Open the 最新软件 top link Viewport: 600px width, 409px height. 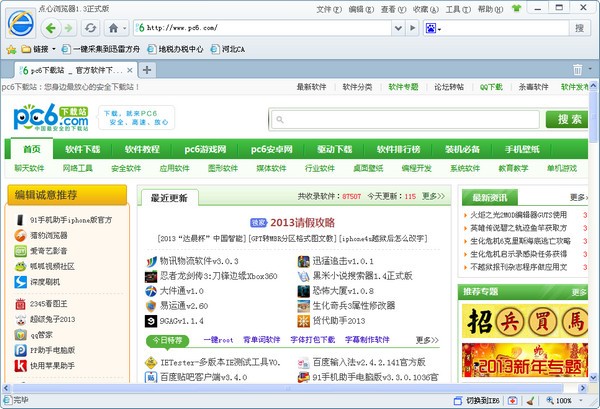point(311,87)
